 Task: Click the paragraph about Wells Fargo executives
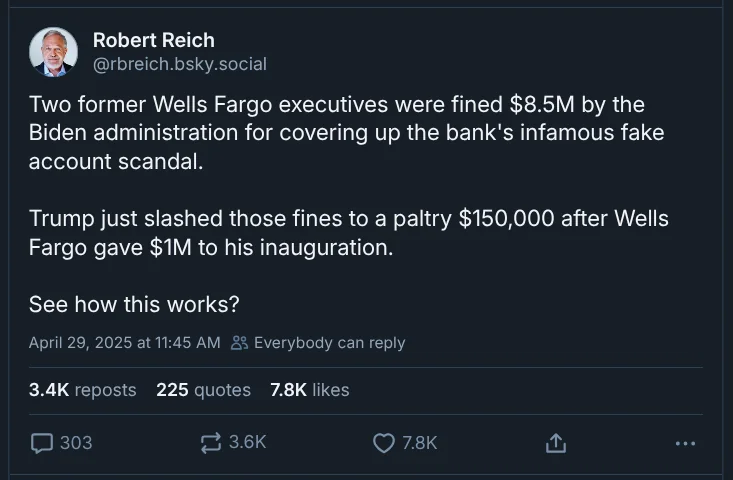pos(346,133)
